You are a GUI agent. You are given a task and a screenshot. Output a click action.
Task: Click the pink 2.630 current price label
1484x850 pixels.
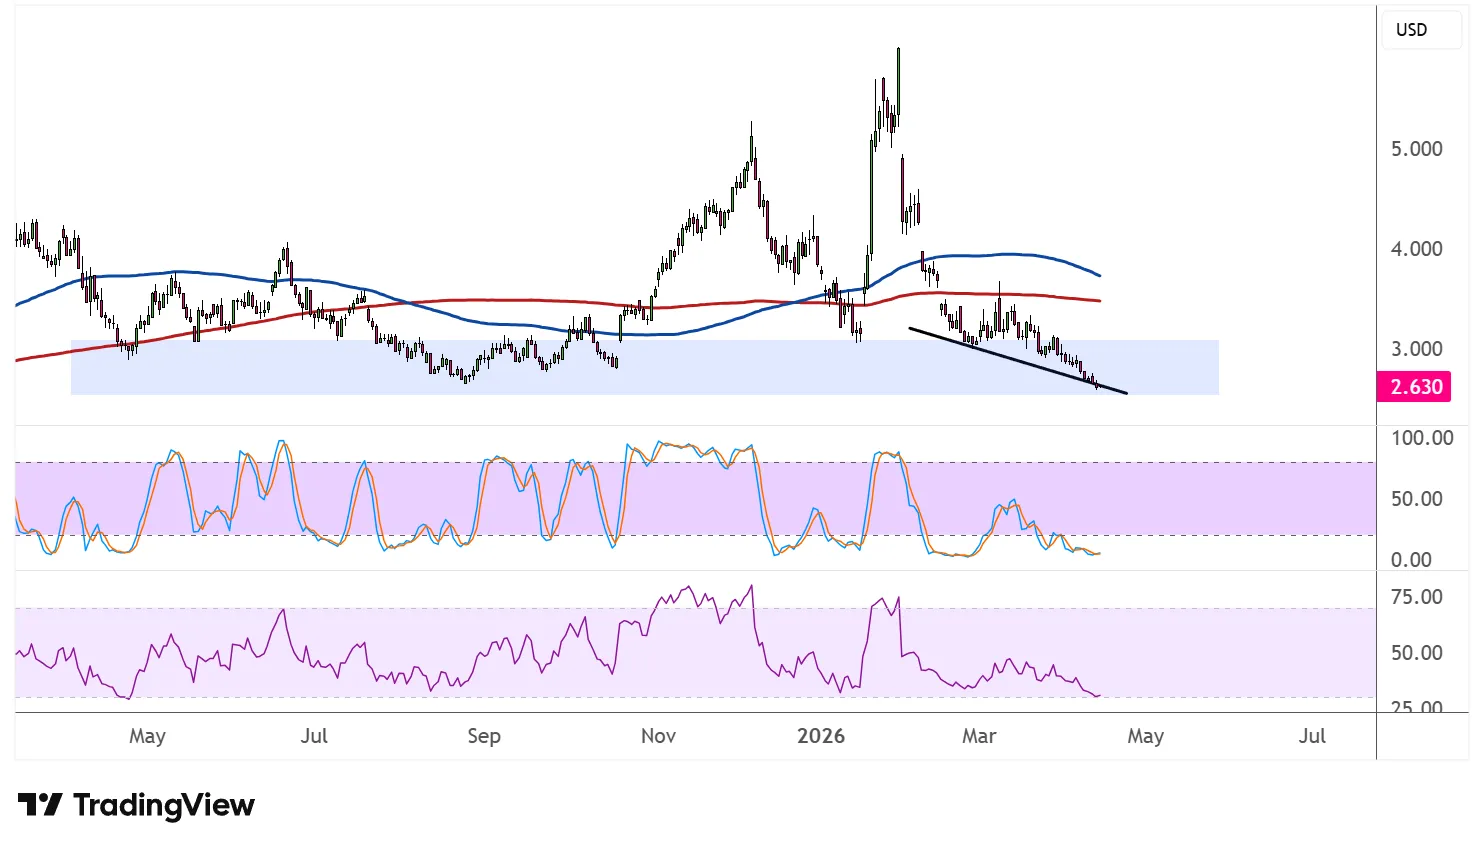click(x=1415, y=387)
